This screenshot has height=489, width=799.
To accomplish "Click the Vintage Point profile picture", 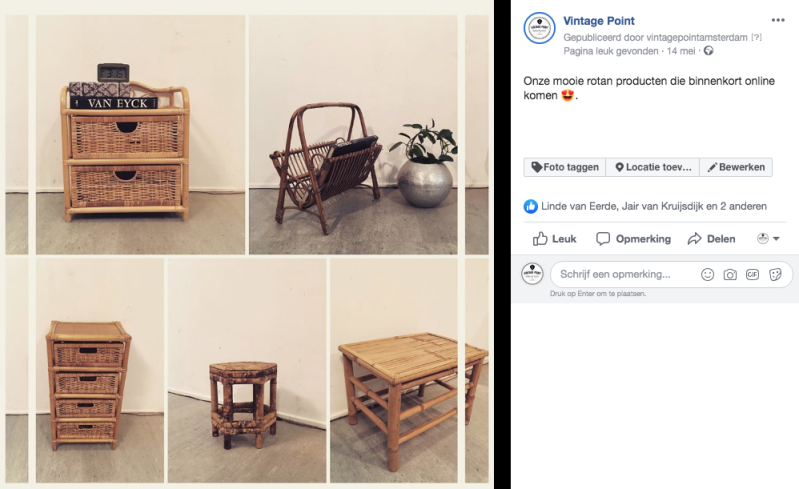I will 539,29.
